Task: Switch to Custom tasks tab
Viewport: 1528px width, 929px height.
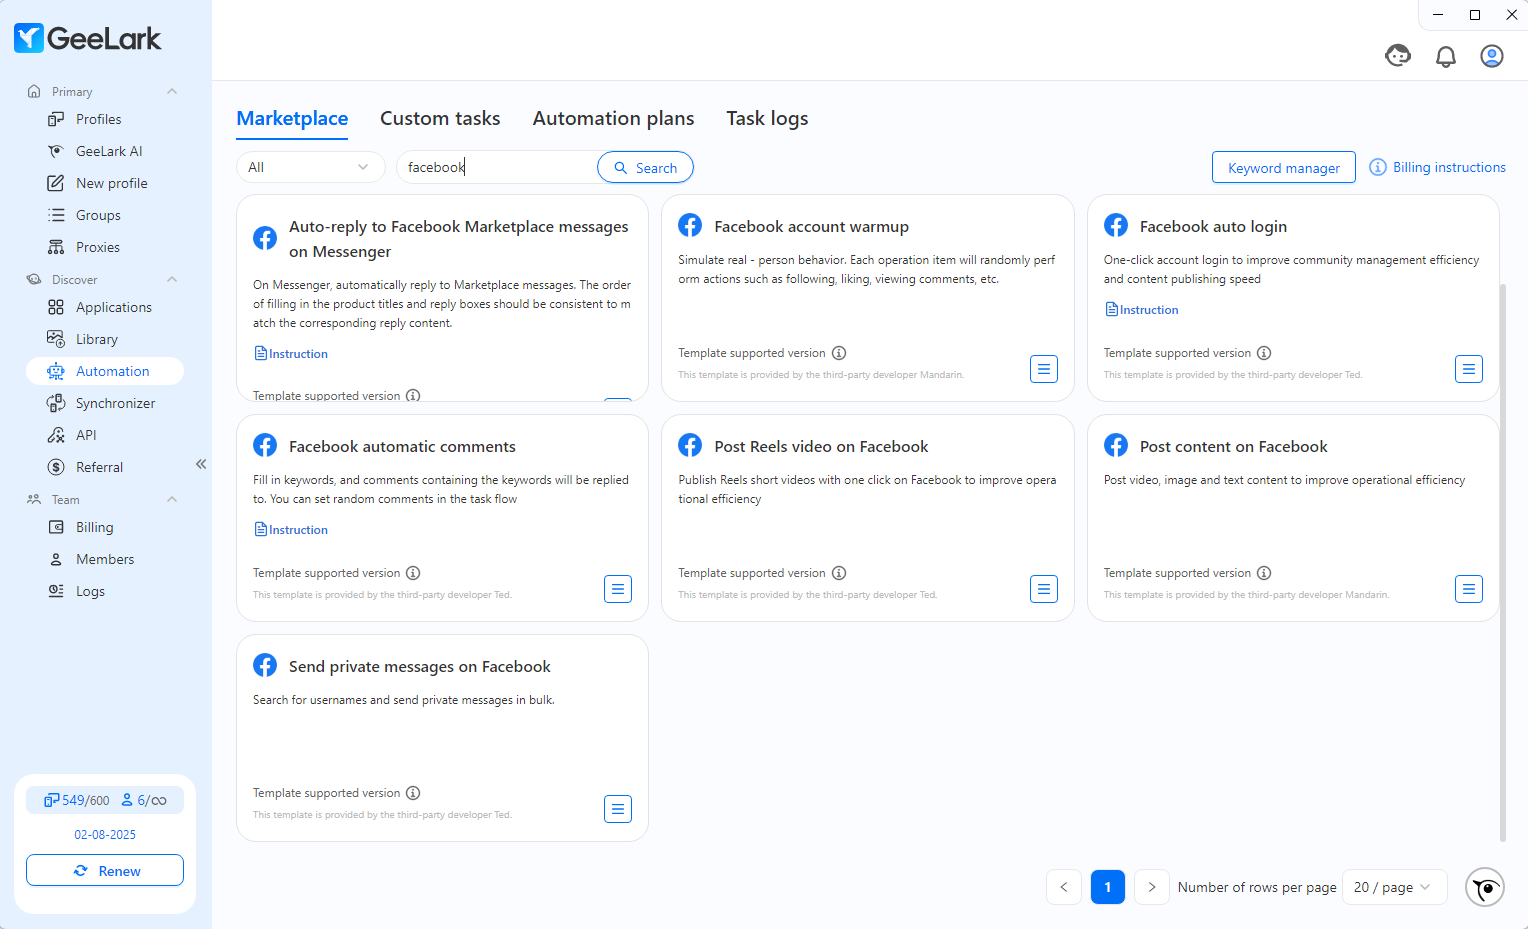Action: [x=440, y=118]
